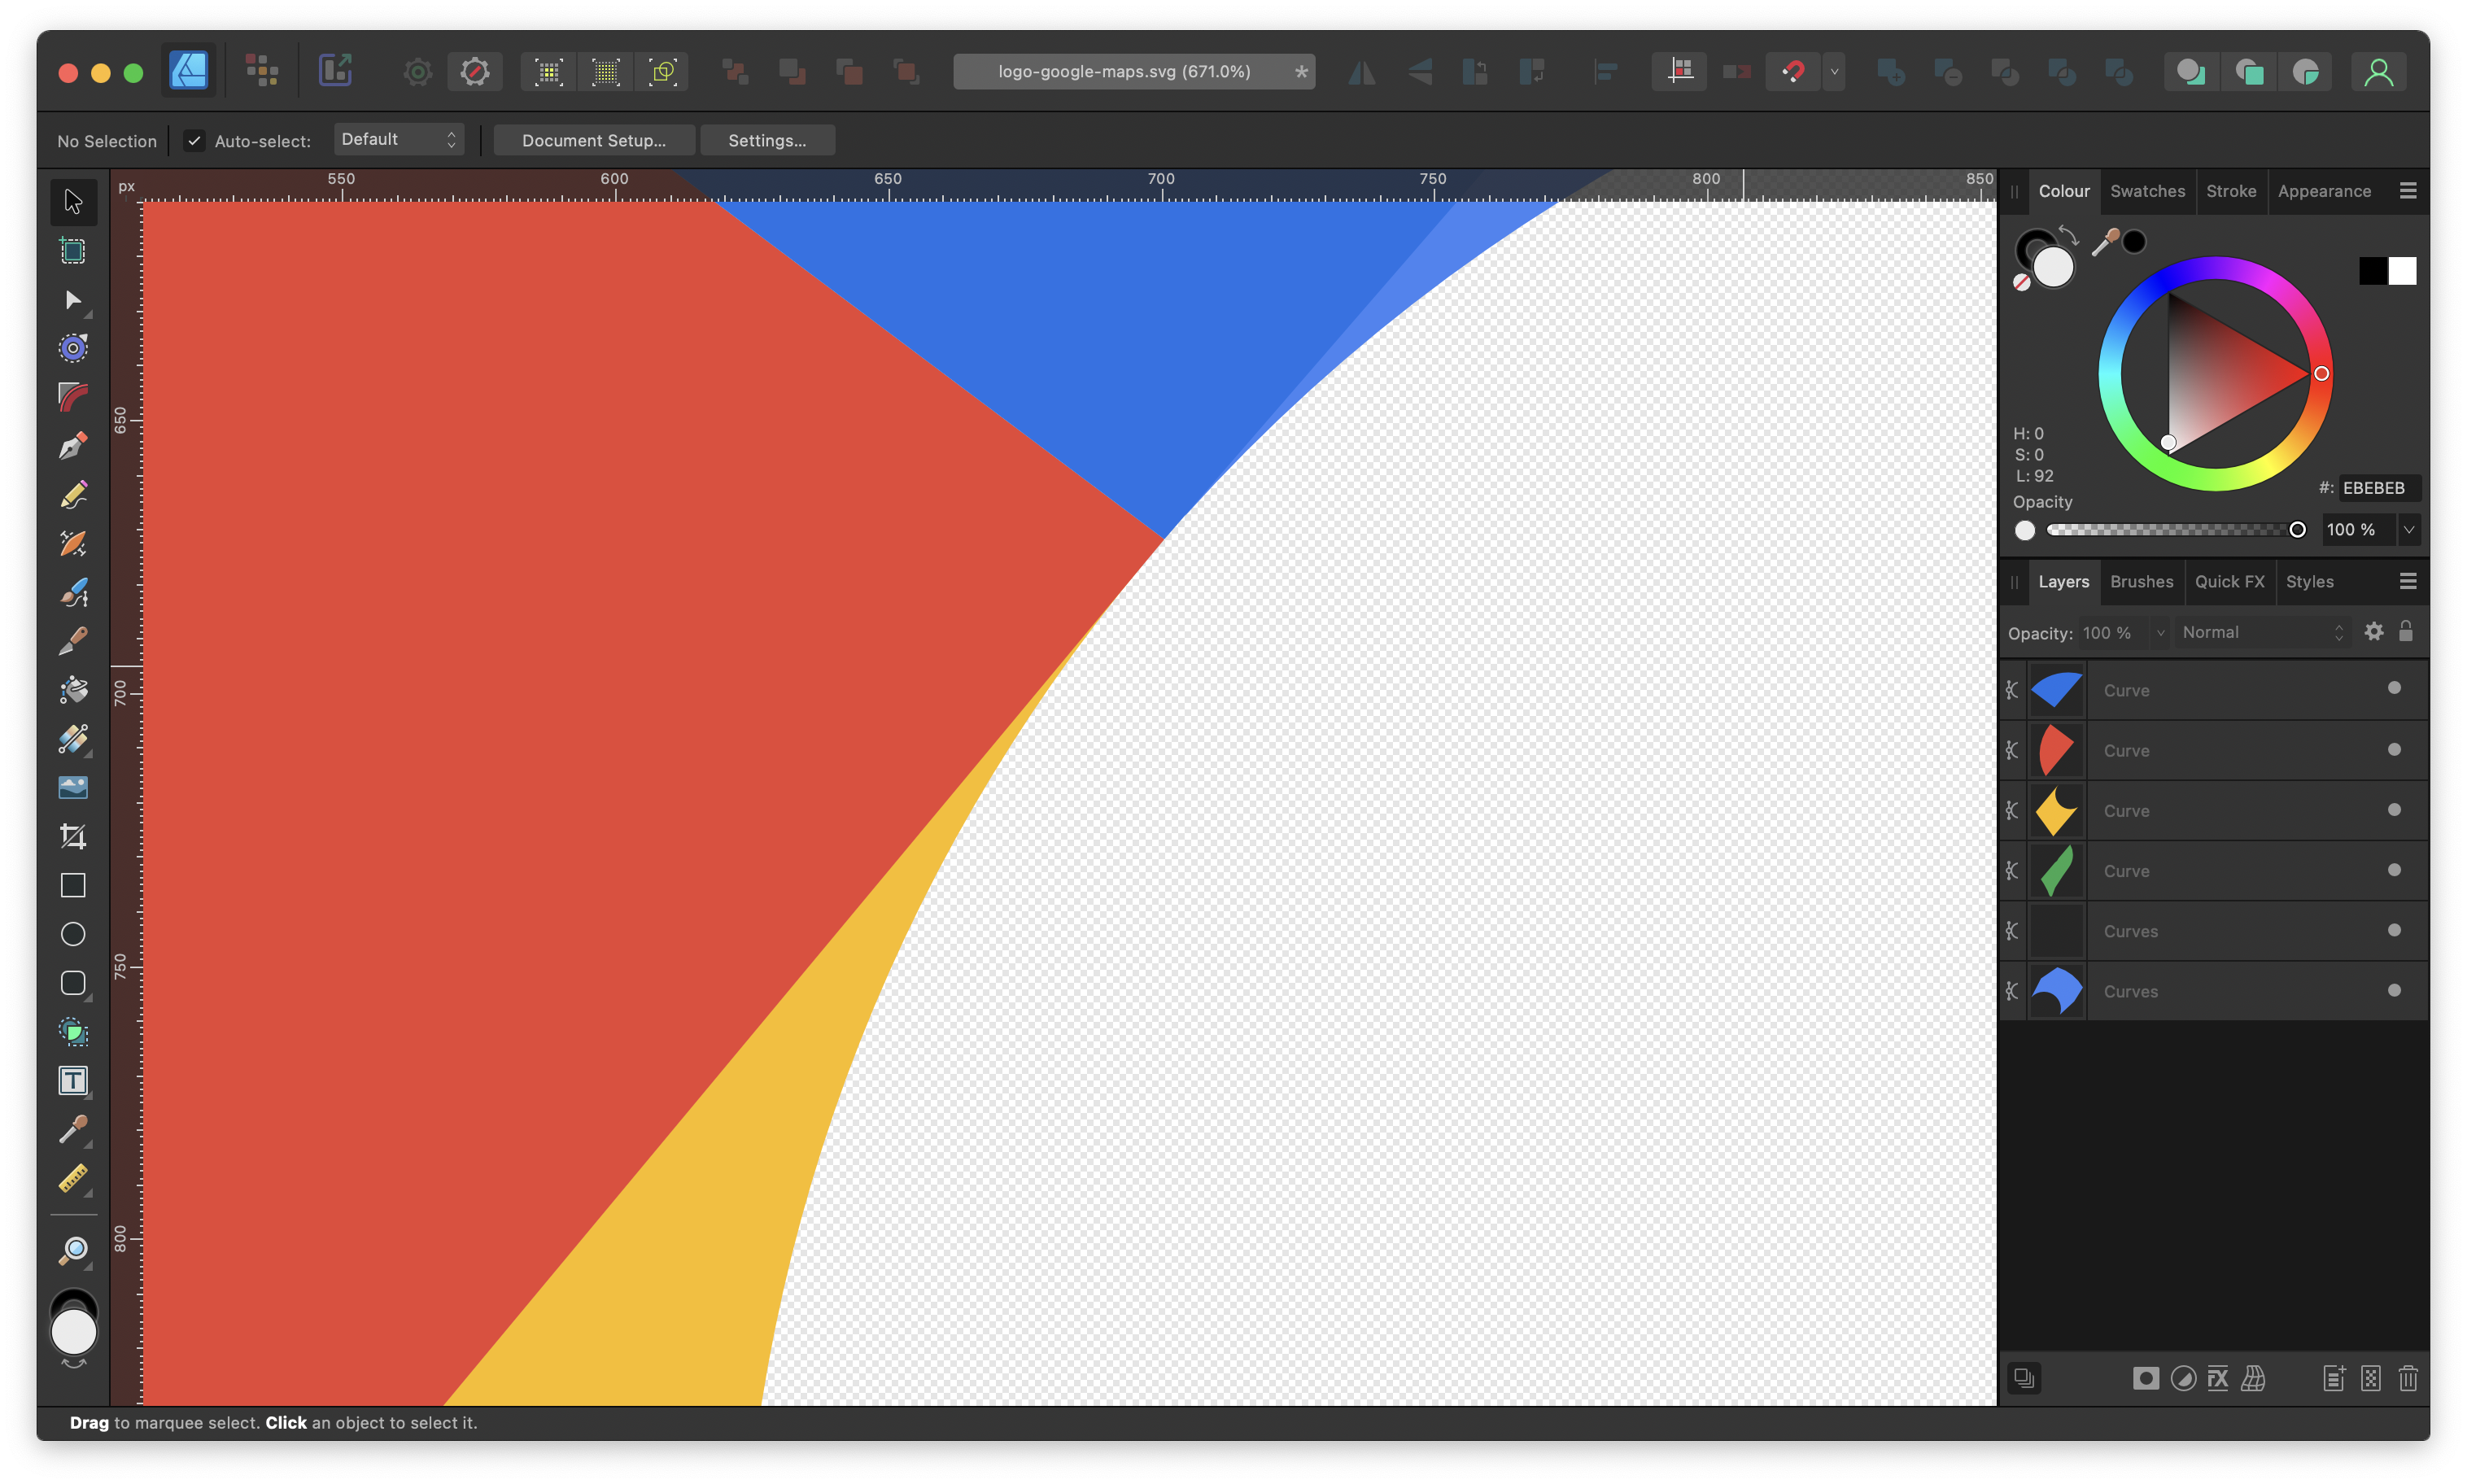Open the Layers panel options menu
This screenshot has width=2467, height=1484.
[2408, 581]
